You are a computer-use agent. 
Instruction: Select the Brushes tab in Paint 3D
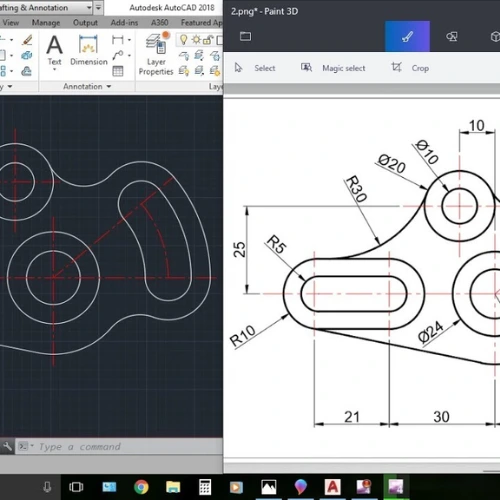pos(407,36)
